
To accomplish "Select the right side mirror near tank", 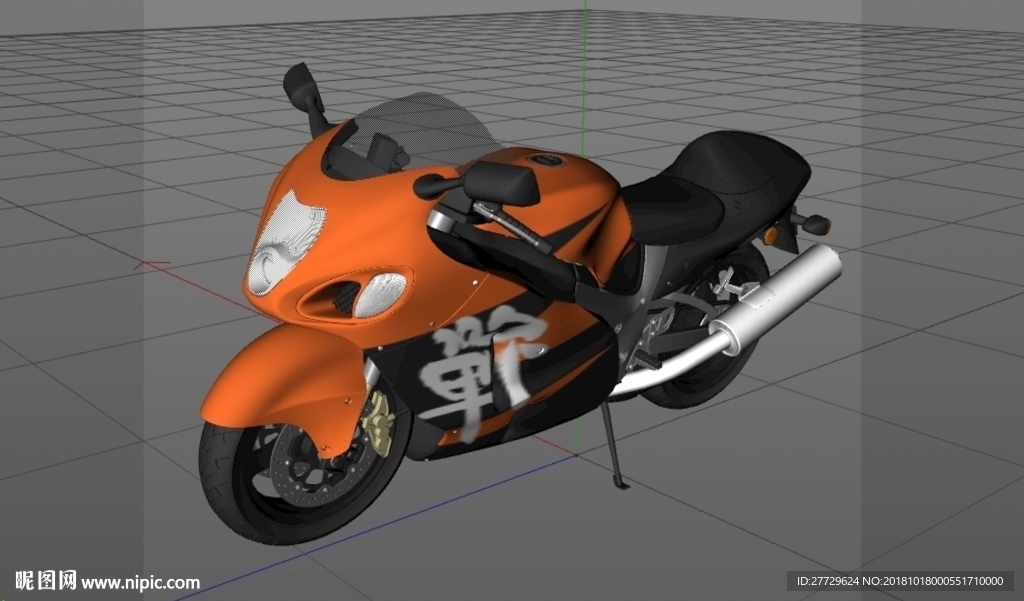I will click(x=500, y=182).
